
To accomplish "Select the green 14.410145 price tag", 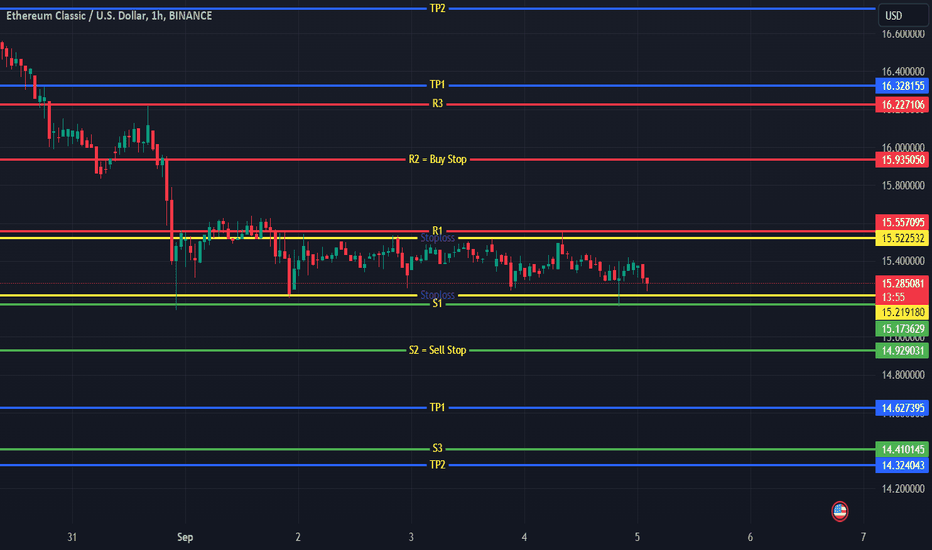I will point(902,450).
